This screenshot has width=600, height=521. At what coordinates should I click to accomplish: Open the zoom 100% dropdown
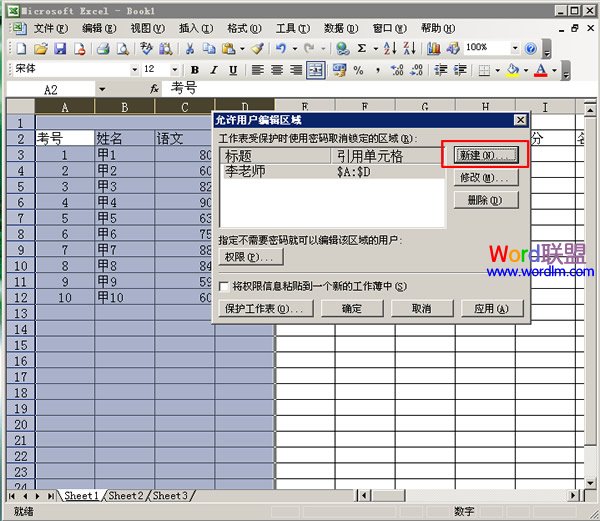pyautogui.click(x=515, y=48)
